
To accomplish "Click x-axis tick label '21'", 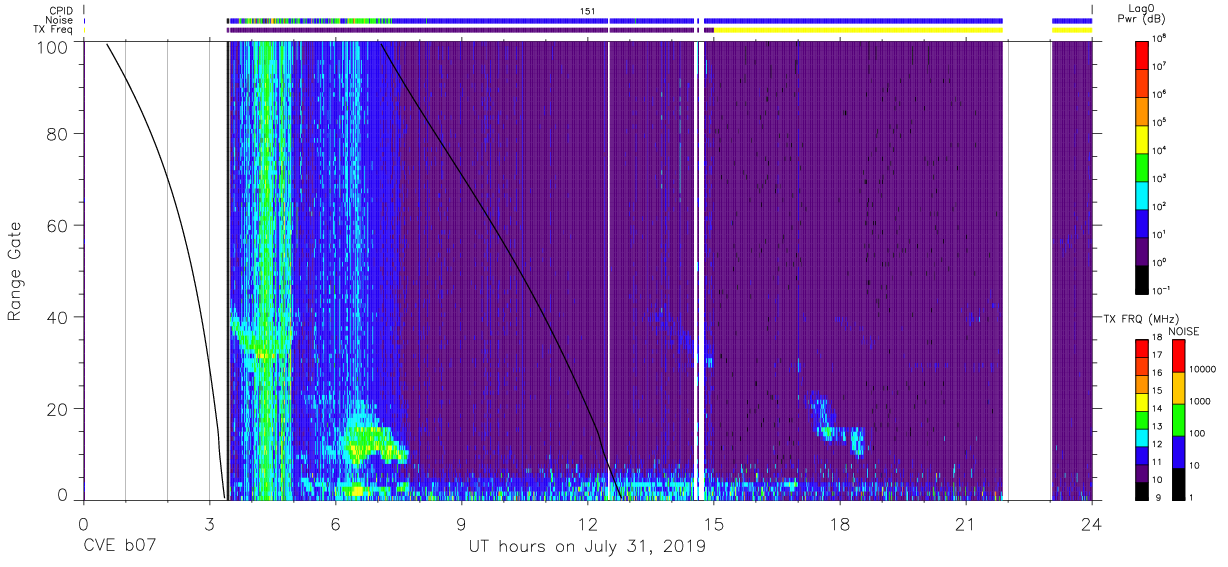I will point(966,523).
